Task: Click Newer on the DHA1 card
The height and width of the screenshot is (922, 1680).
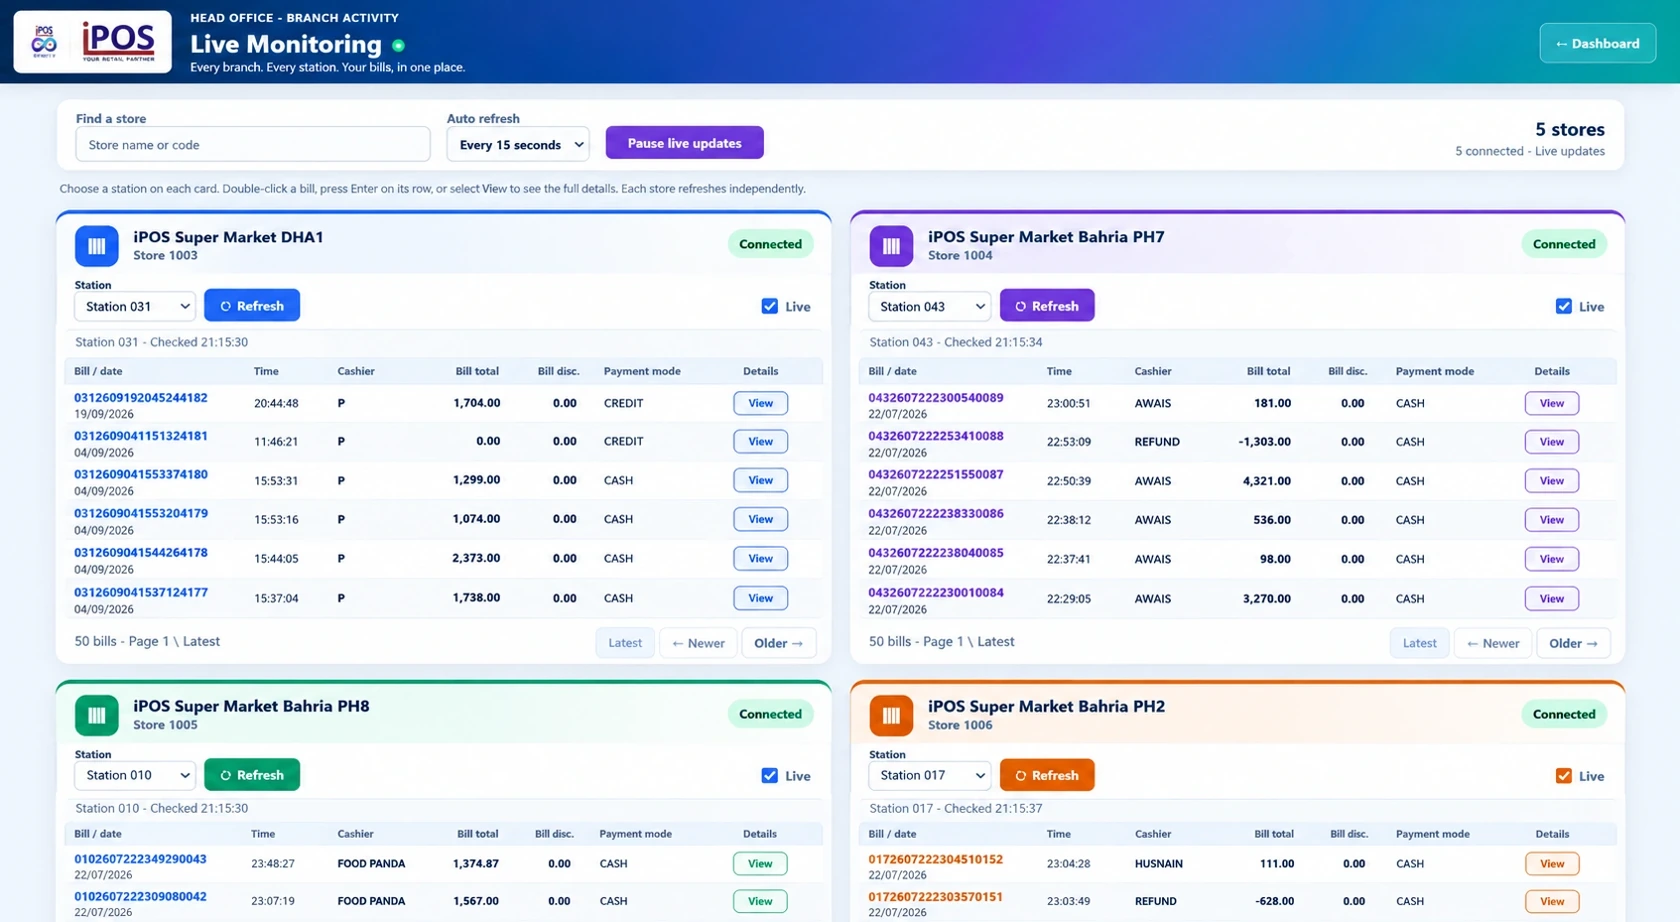Action: pyautogui.click(x=698, y=643)
